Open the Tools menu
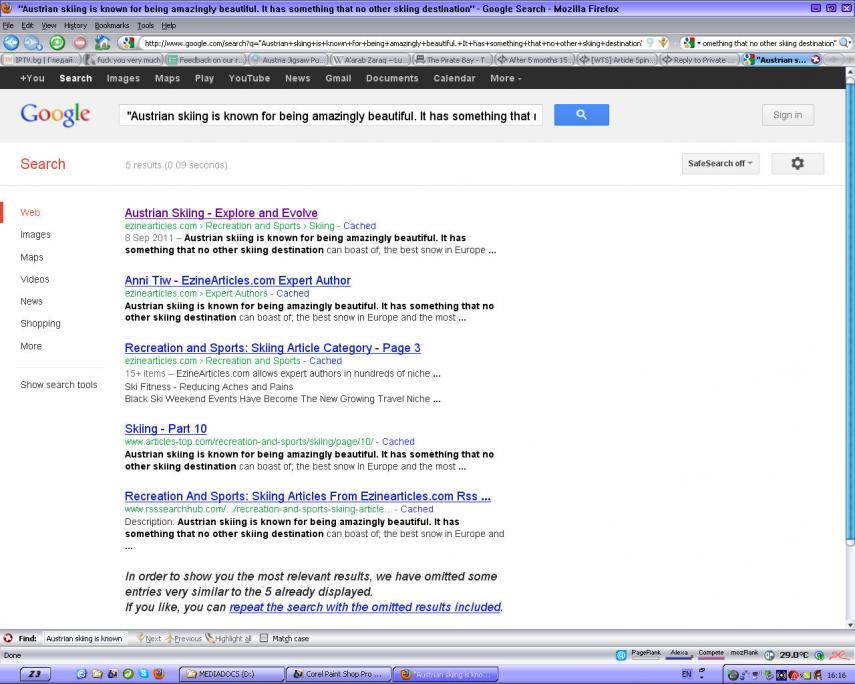This screenshot has width=855, height=684. pos(145,25)
